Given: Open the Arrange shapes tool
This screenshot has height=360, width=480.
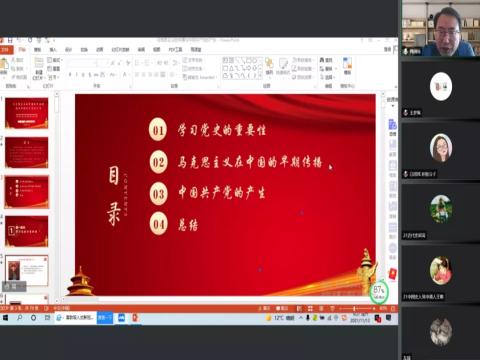Looking at the screenshot, I should [x=269, y=66].
